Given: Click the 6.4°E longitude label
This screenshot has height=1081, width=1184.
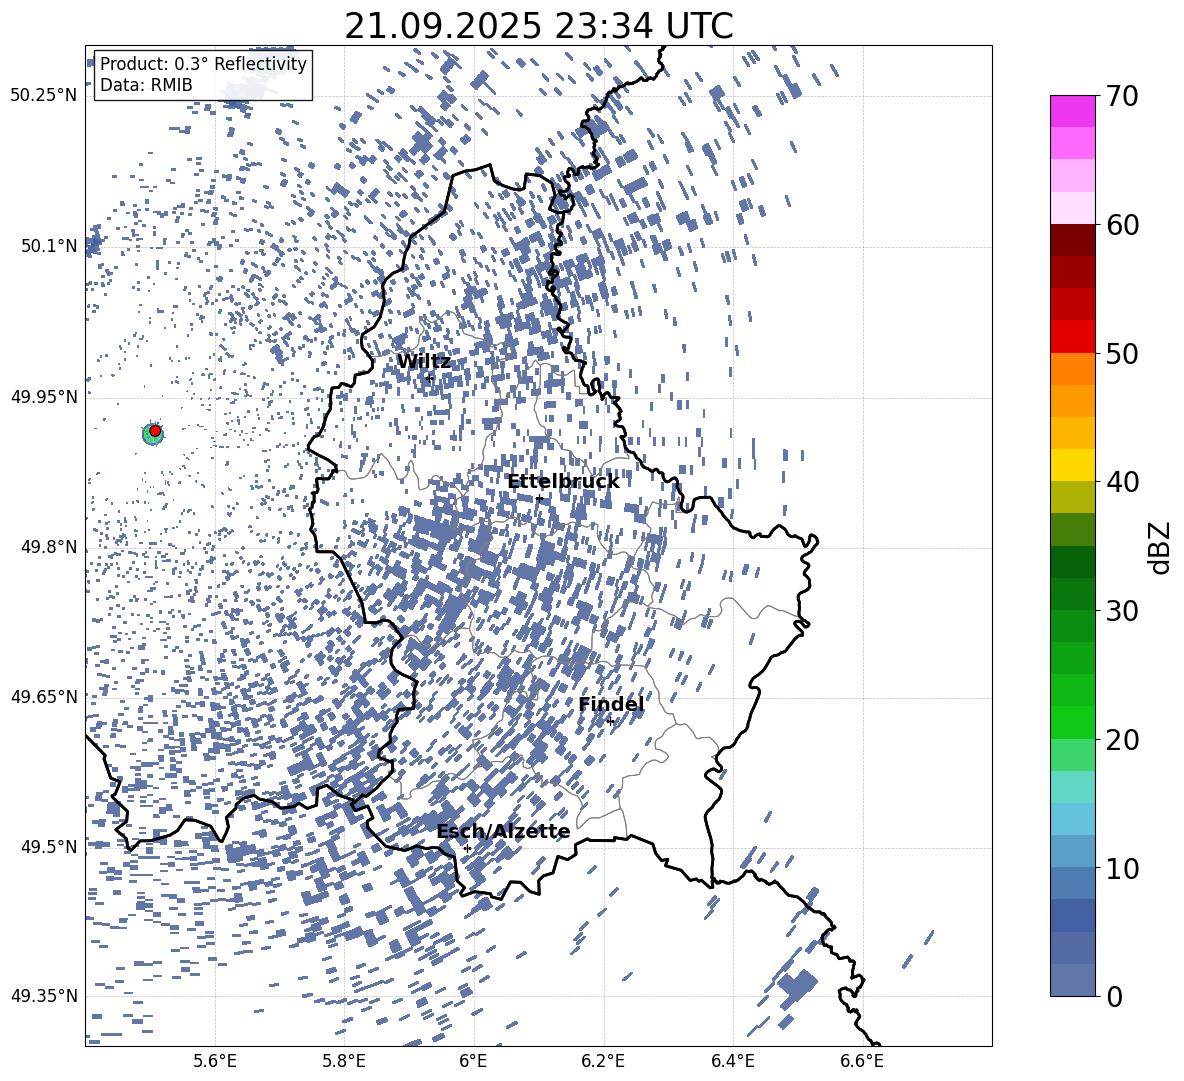Looking at the screenshot, I should [732, 1061].
